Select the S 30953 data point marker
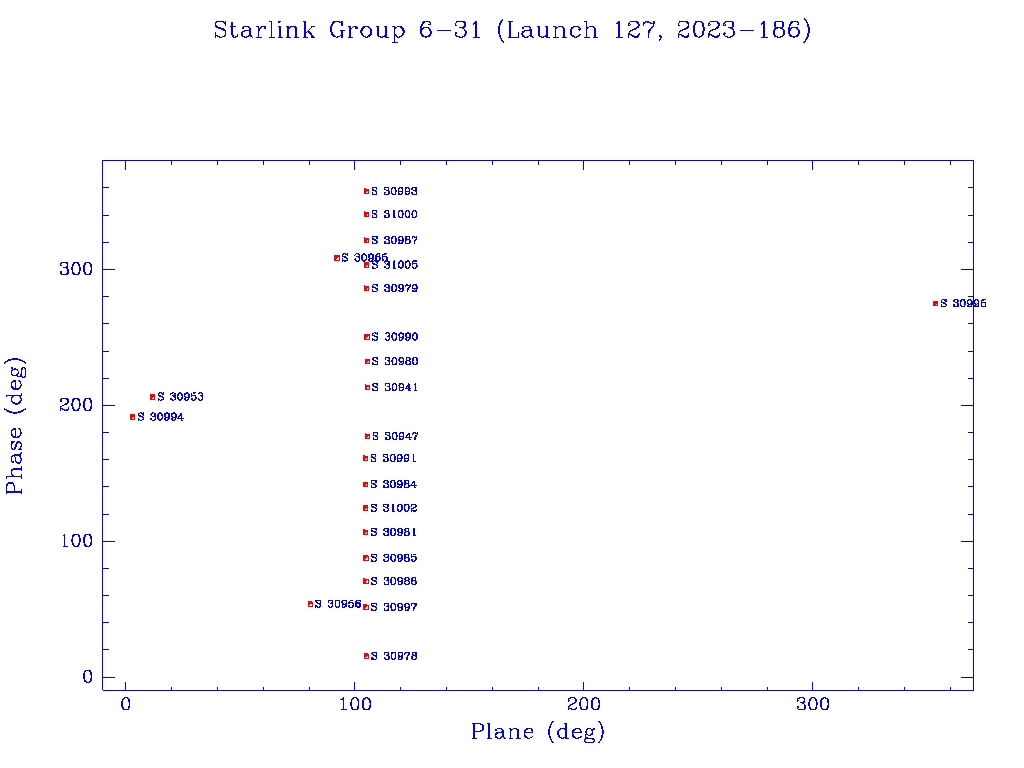The image size is (1024, 768). pyautogui.click(x=152, y=397)
